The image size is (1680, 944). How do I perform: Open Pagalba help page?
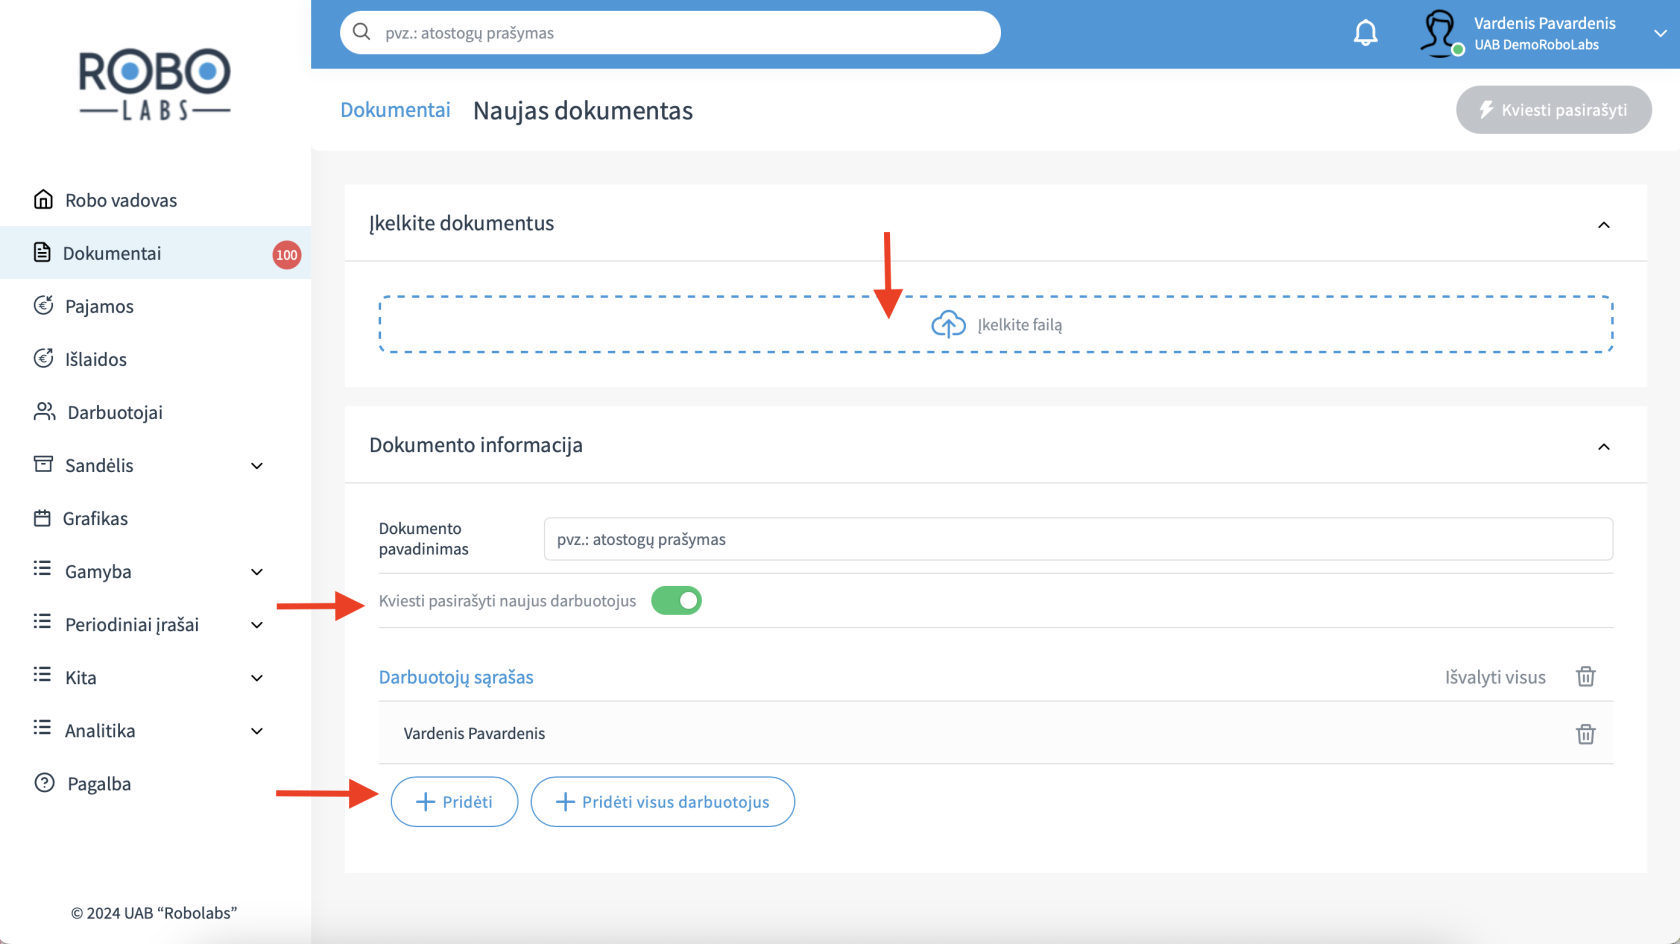coord(155,784)
